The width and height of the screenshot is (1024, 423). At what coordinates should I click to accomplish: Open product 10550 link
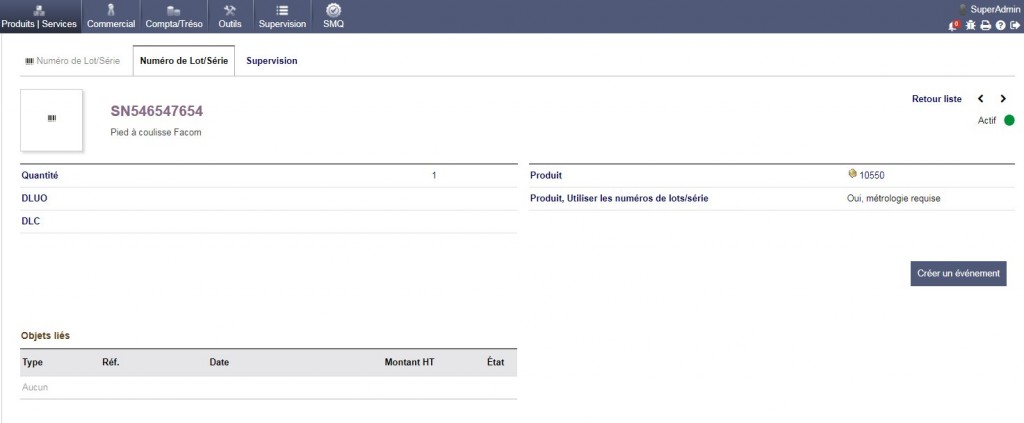pos(872,176)
